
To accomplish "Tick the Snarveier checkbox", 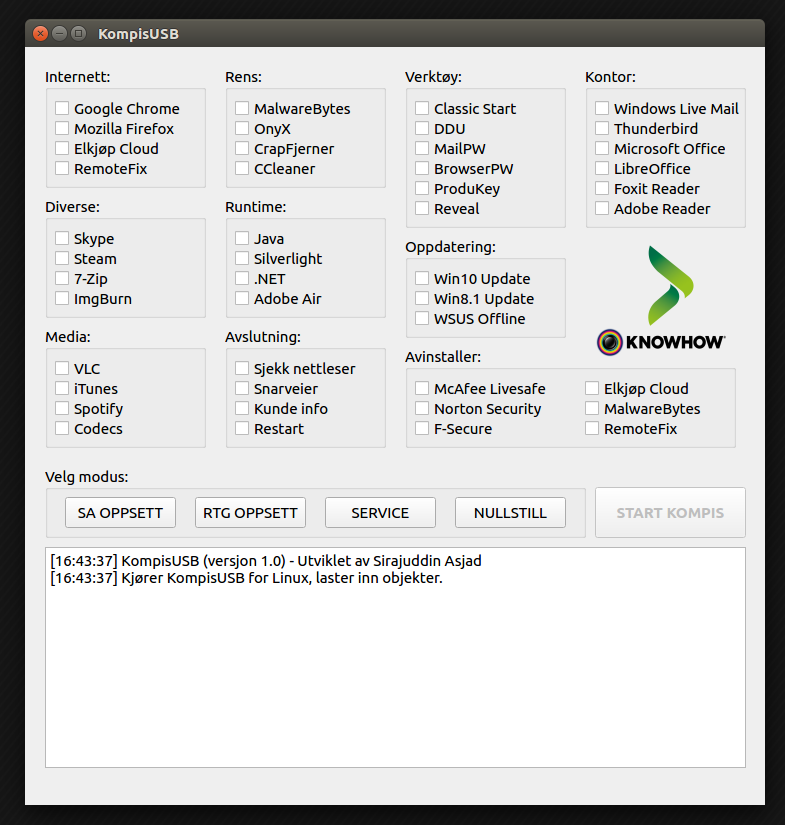I will (242, 388).
